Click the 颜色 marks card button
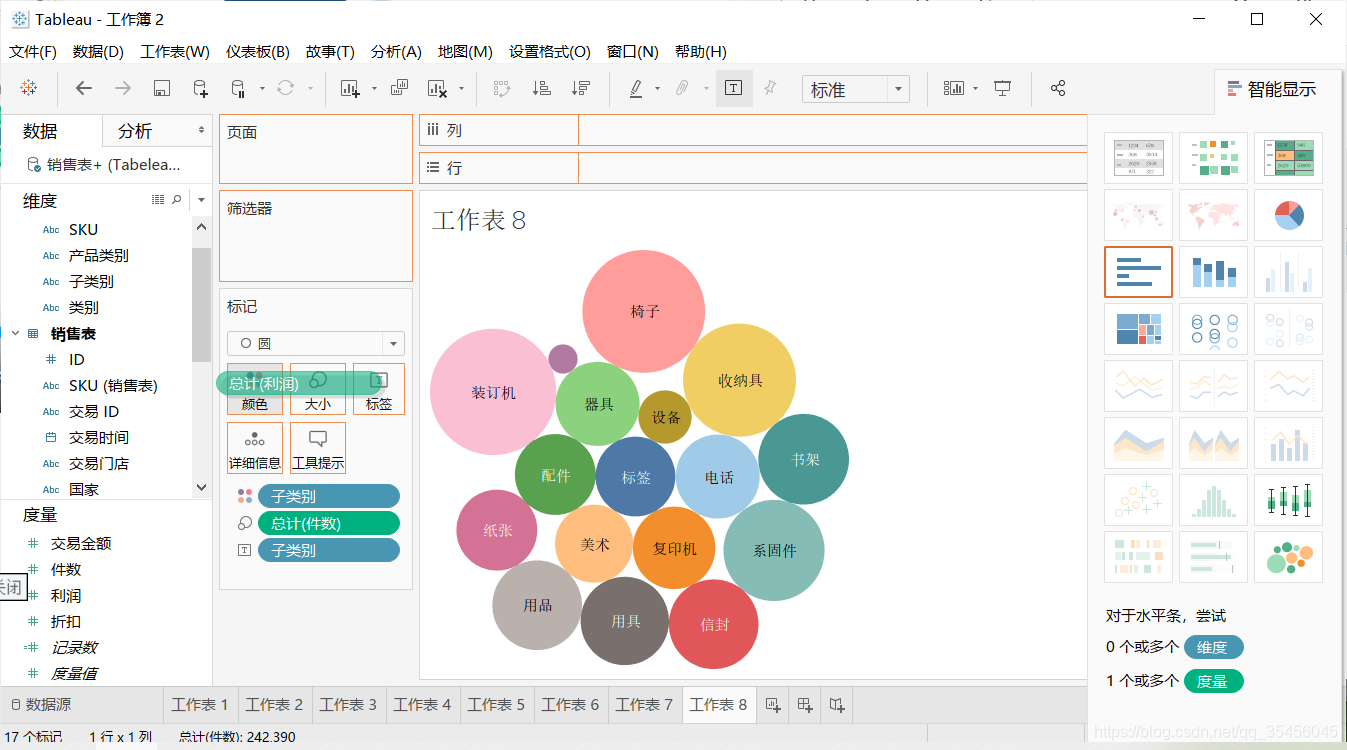The width and height of the screenshot is (1347, 750). [x=255, y=389]
